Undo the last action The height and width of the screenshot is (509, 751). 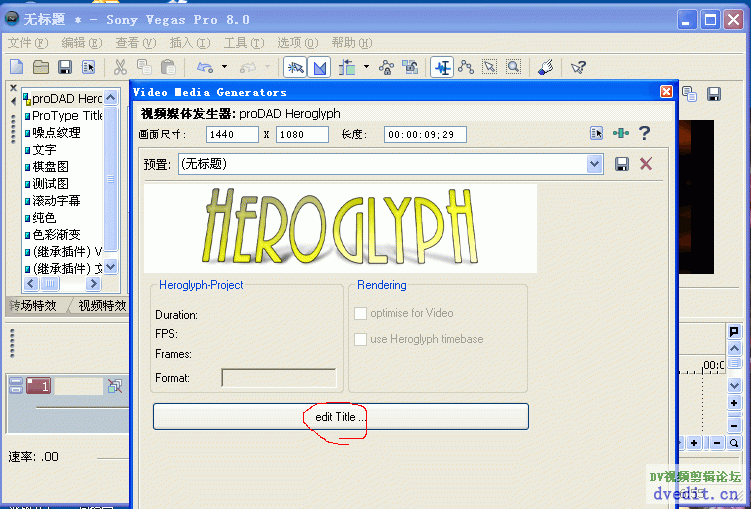point(205,67)
